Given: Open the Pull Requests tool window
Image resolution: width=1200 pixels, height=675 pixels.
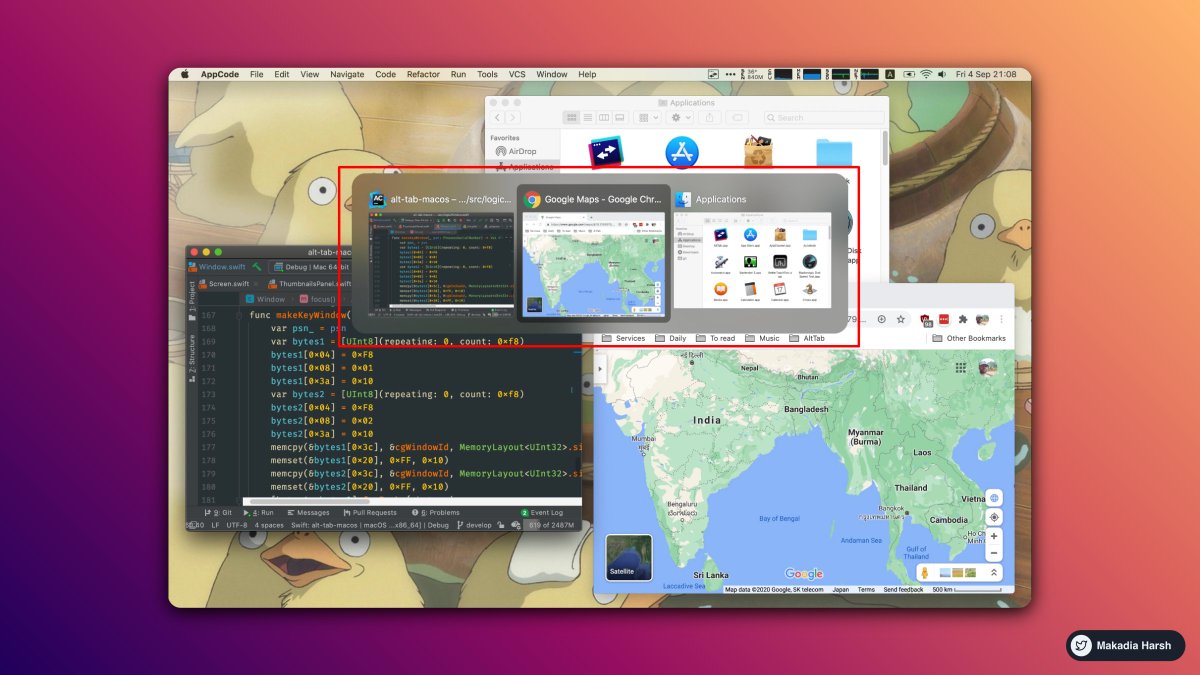Looking at the screenshot, I should (x=368, y=512).
